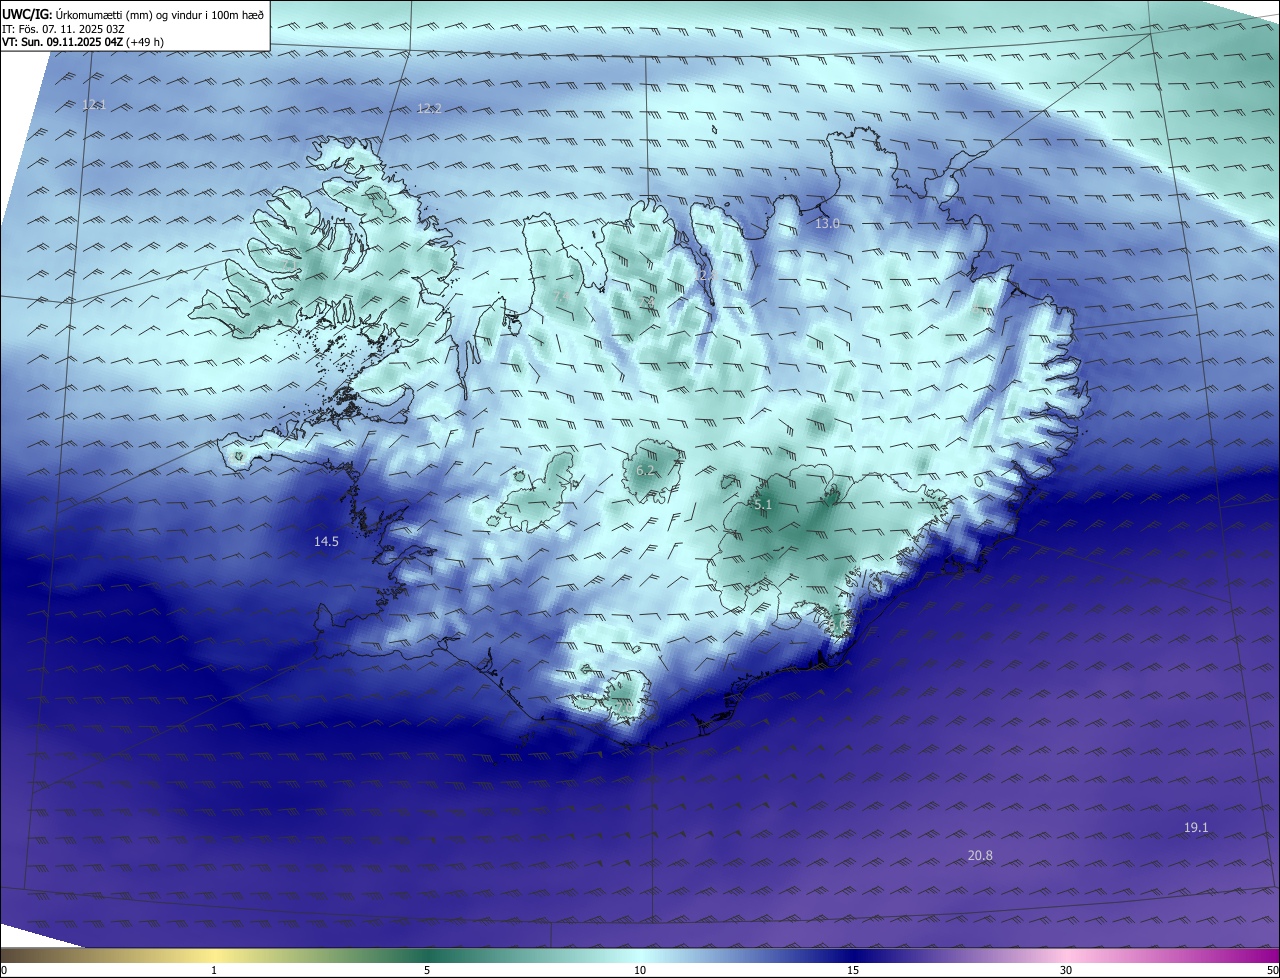Click the colorbar tick label 15

pos(853,970)
